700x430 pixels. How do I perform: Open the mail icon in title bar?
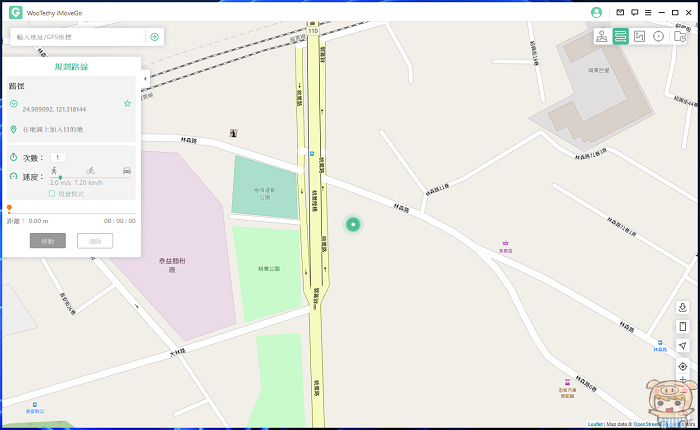point(620,13)
